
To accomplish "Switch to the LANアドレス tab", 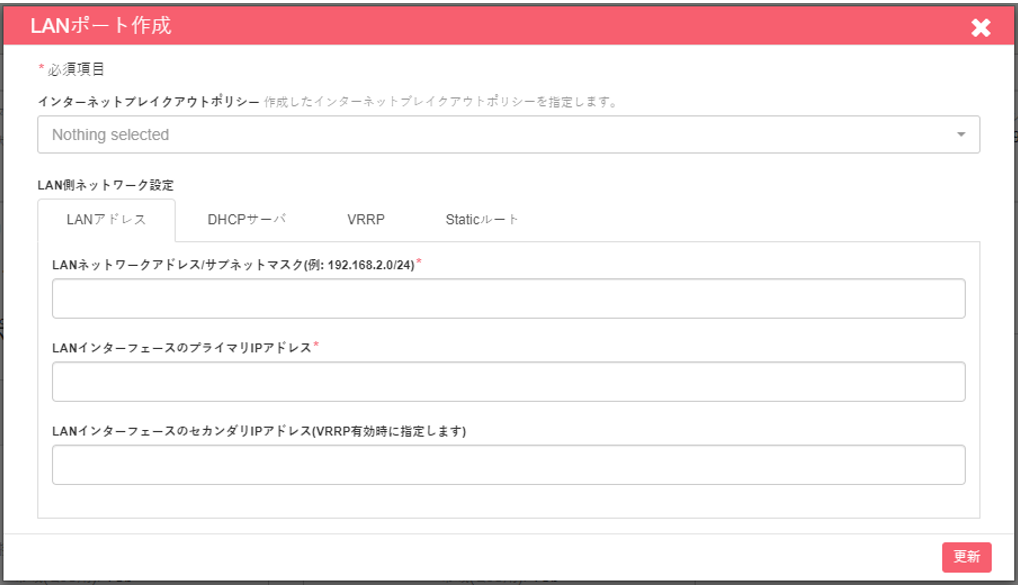I will click(106, 220).
